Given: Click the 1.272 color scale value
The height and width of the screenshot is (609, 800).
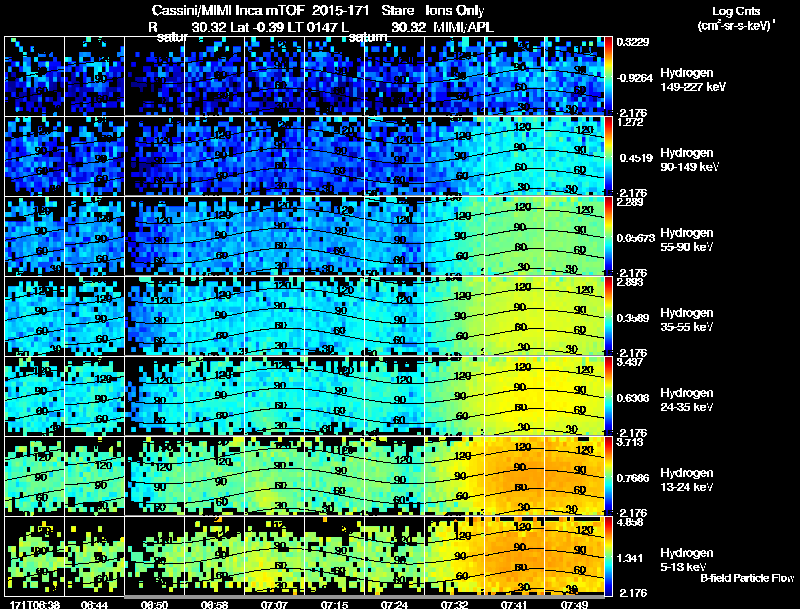Looking at the screenshot, I should [x=630, y=122].
